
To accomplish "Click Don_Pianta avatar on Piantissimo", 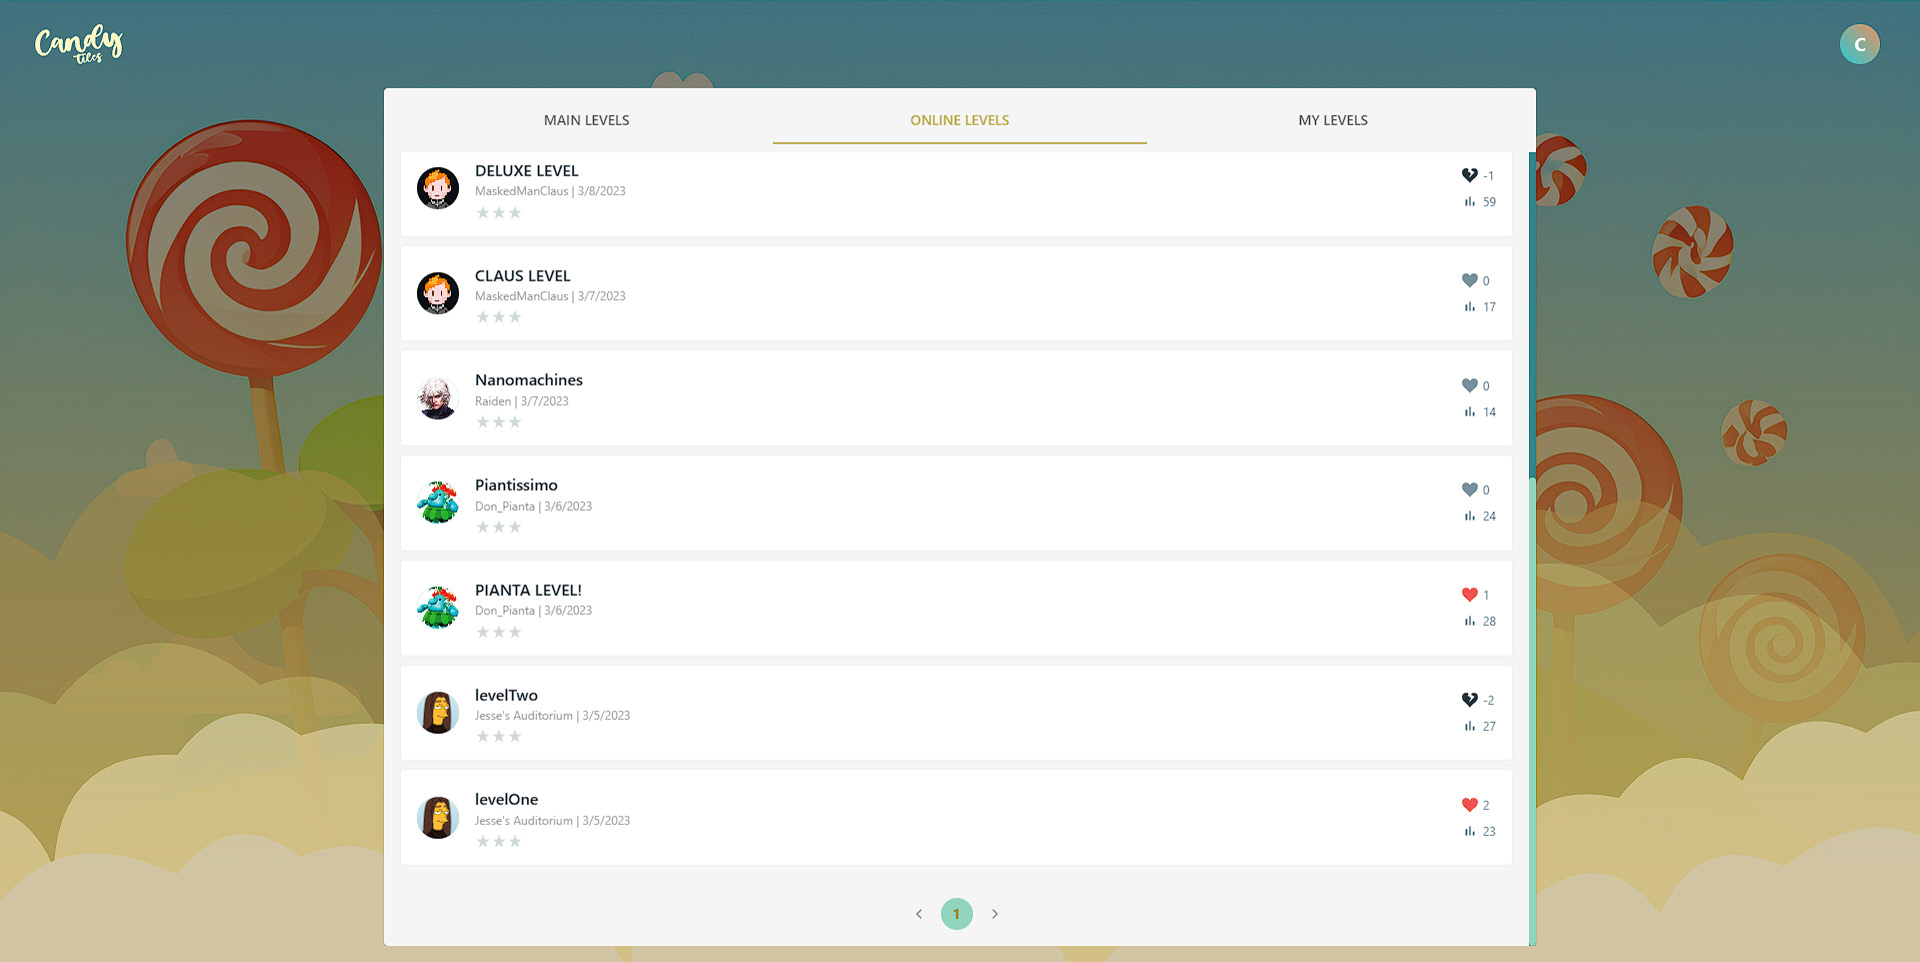I will click(x=438, y=503).
